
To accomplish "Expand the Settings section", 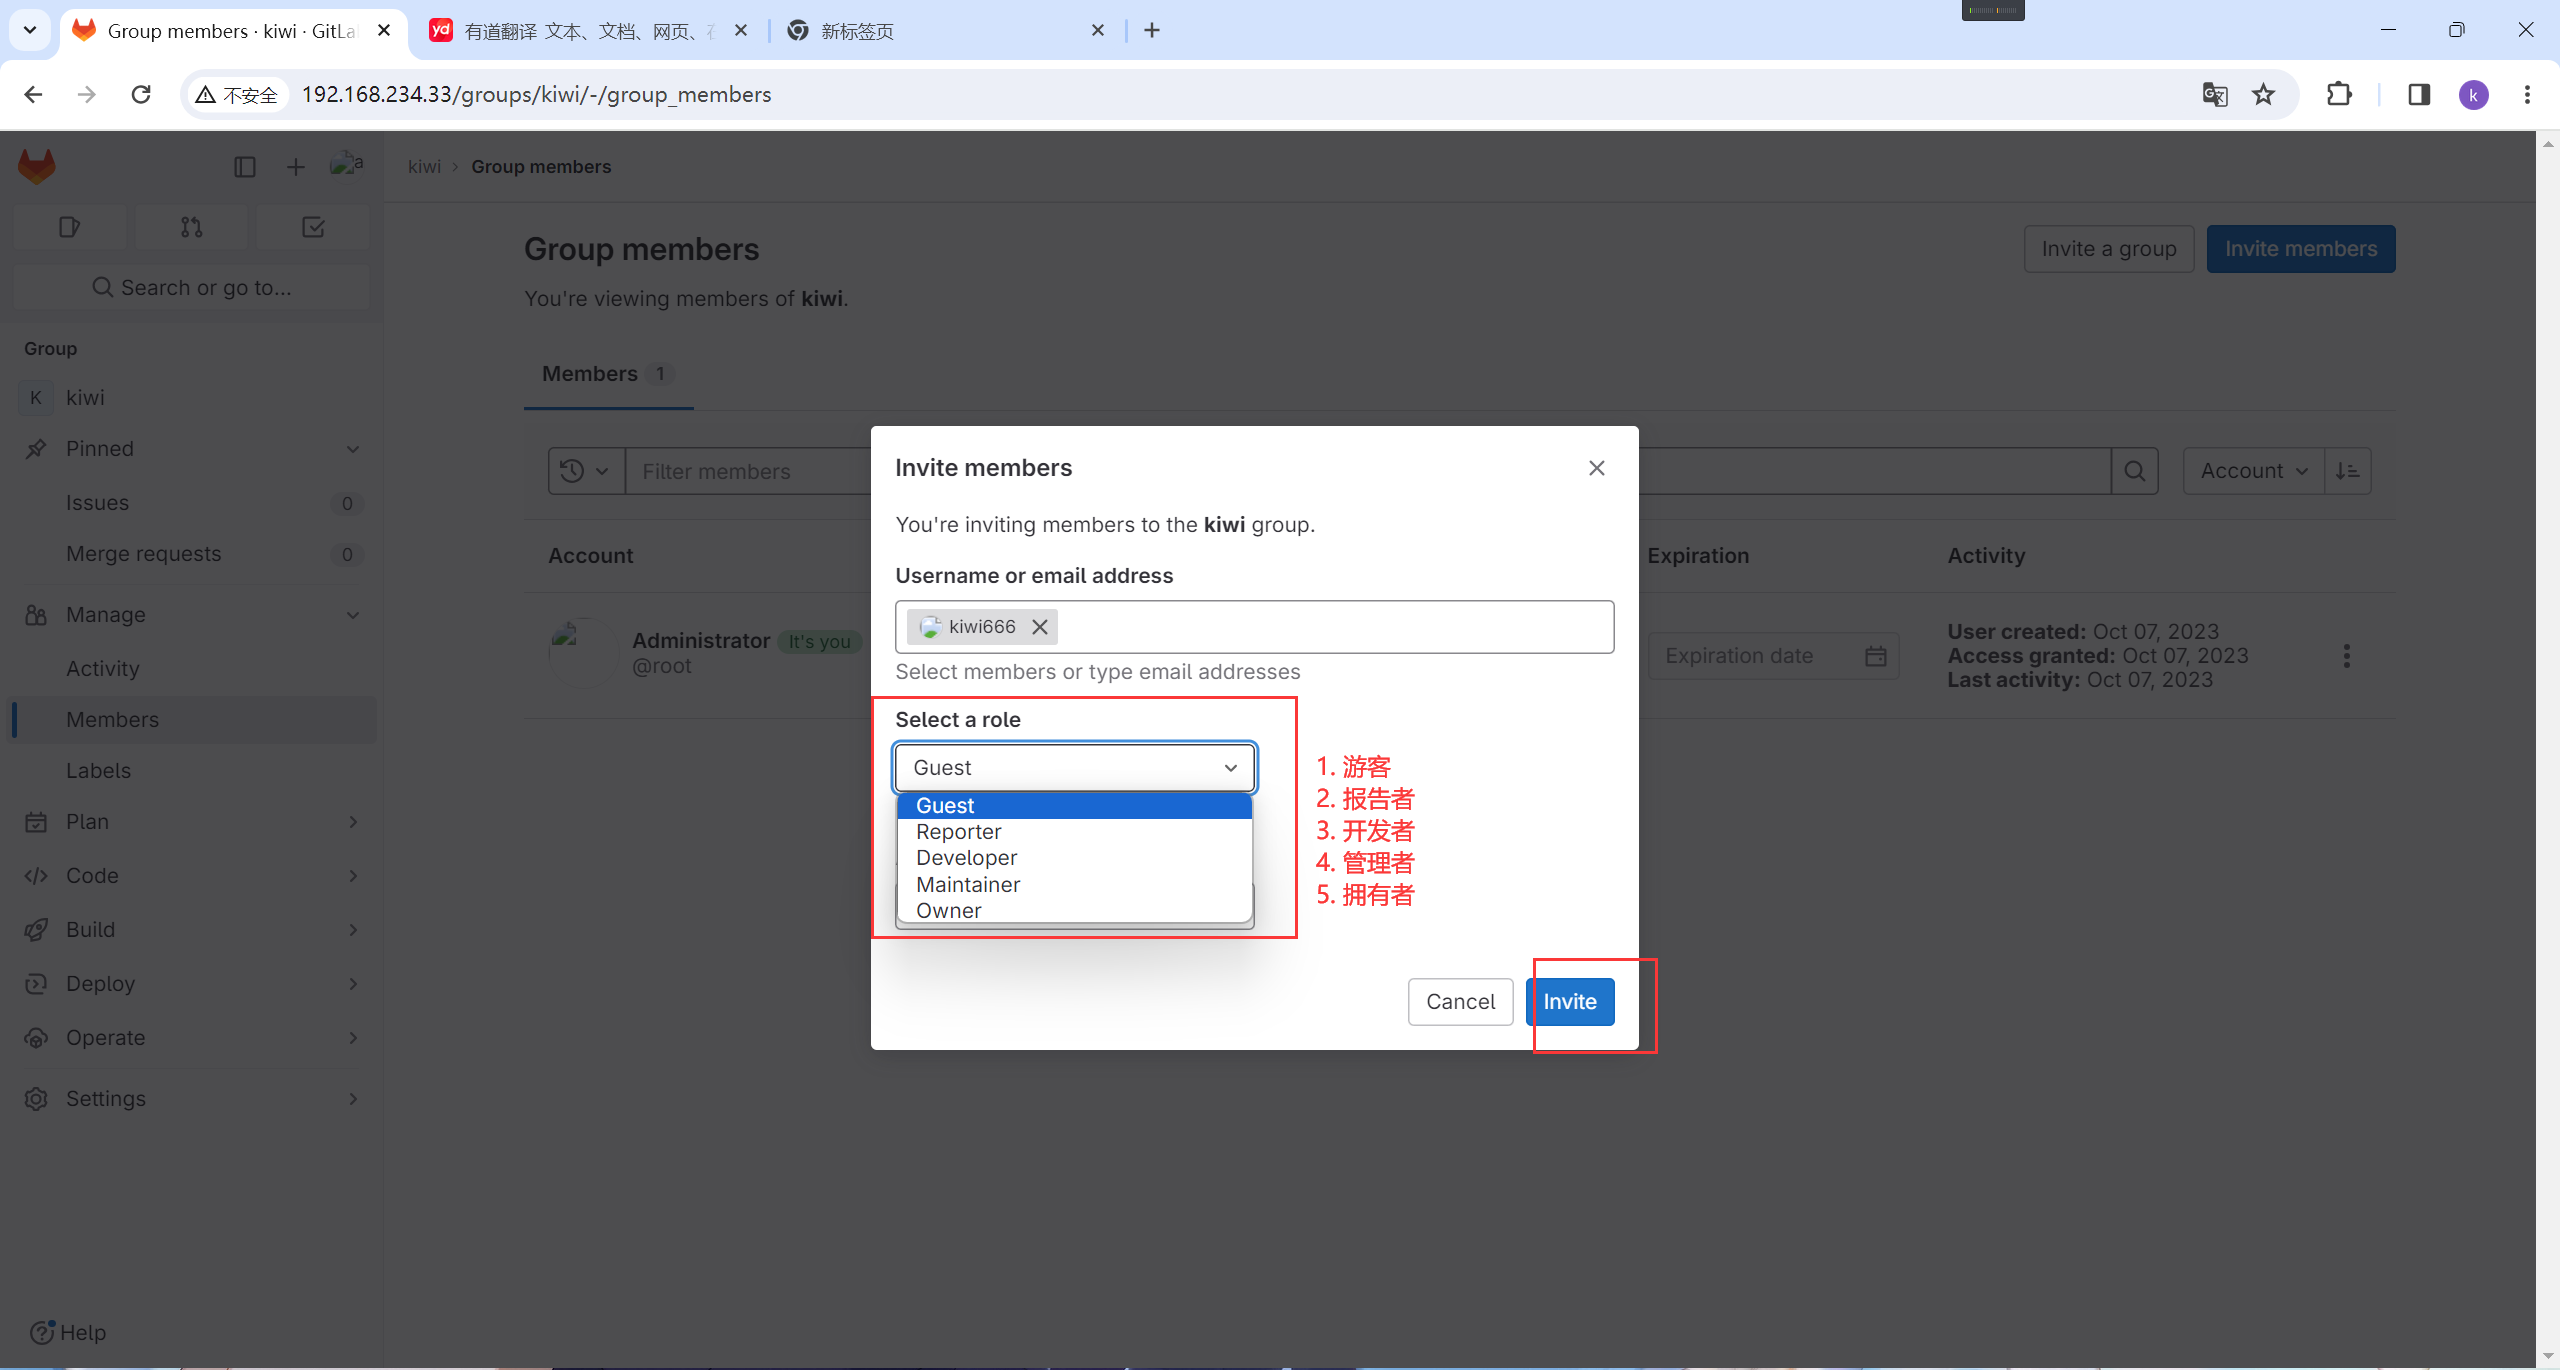I will pyautogui.click(x=192, y=1099).
